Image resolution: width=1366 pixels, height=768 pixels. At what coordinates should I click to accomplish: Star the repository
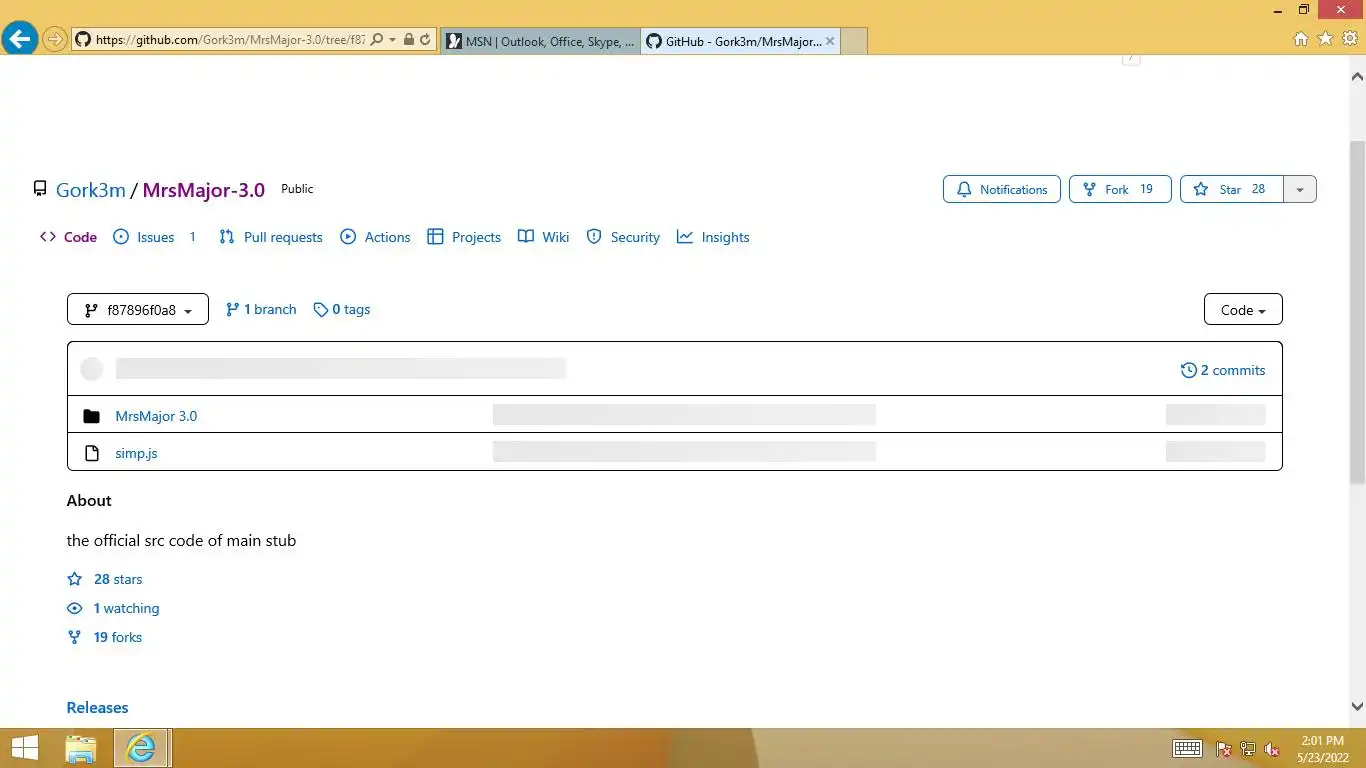[1231, 189]
